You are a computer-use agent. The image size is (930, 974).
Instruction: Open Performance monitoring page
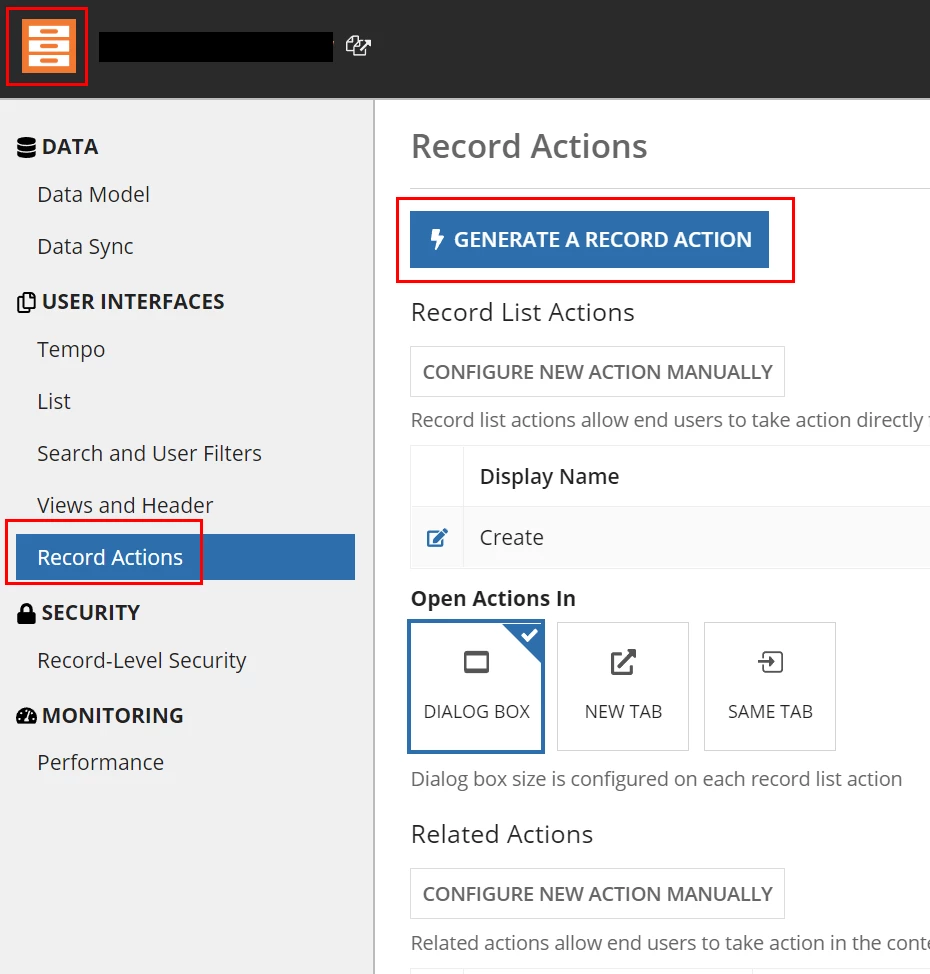101,762
